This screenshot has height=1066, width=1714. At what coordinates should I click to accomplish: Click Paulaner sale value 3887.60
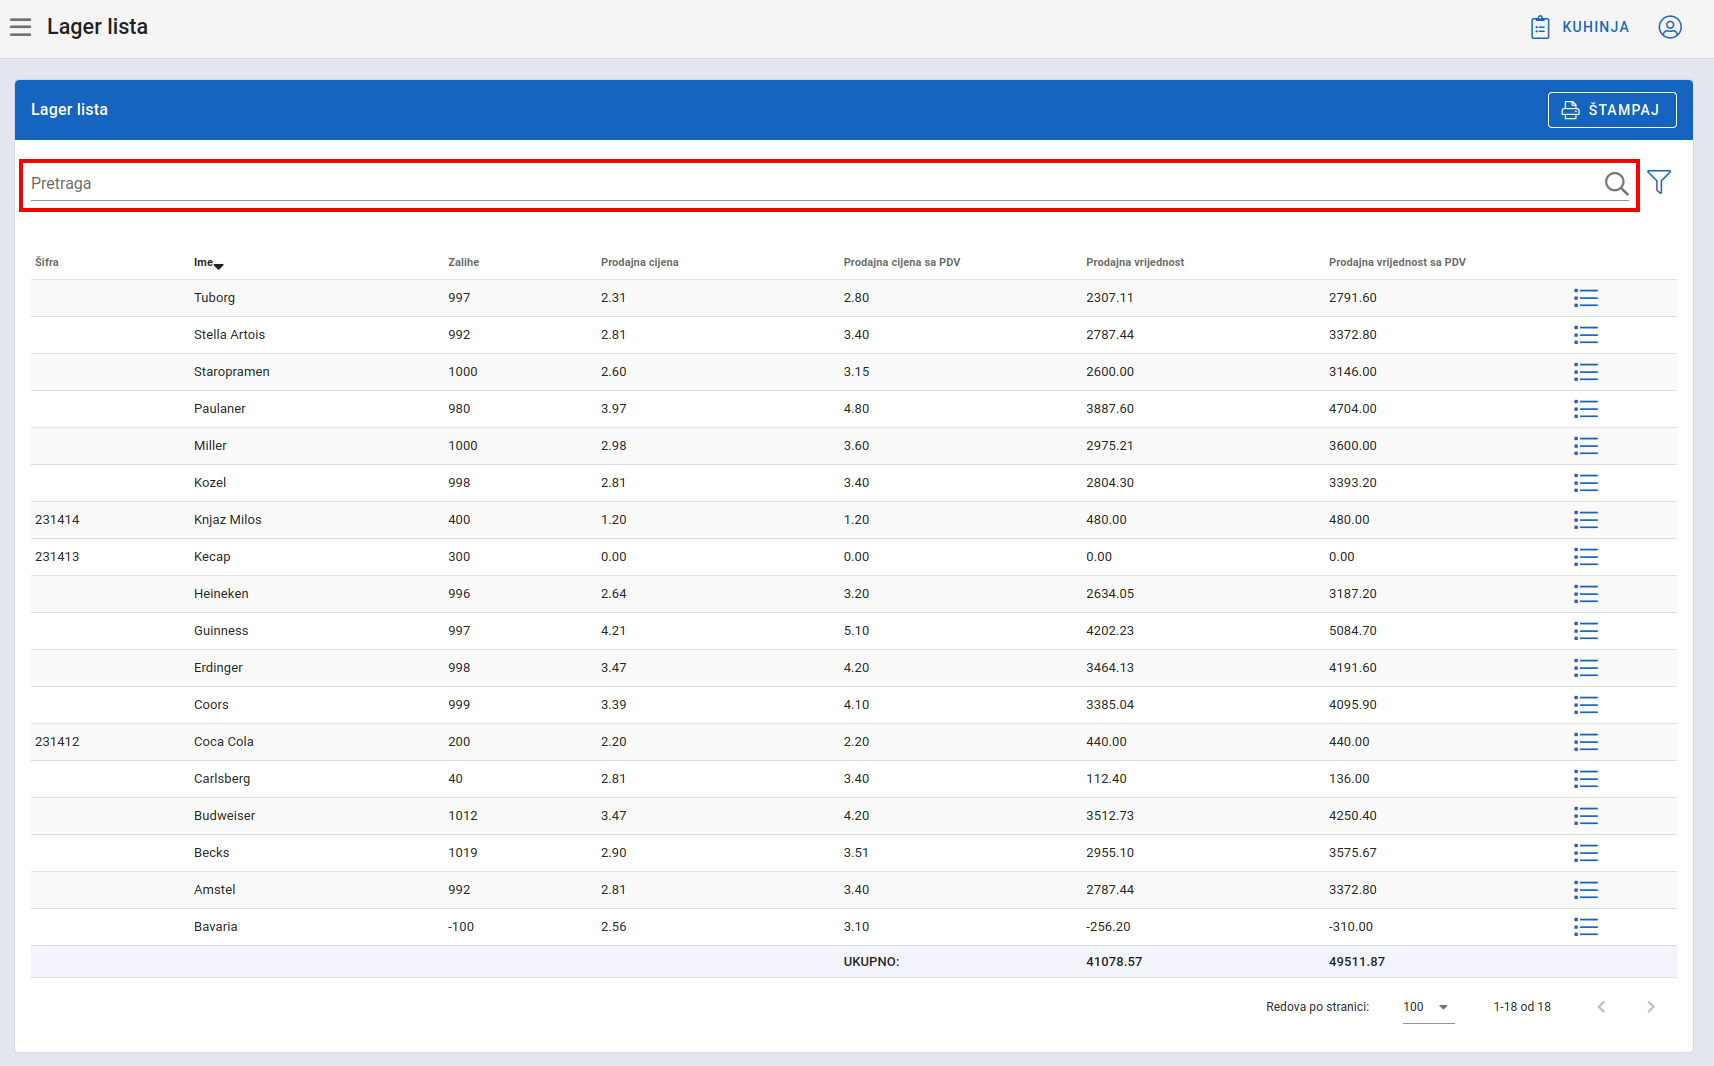click(1110, 409)
